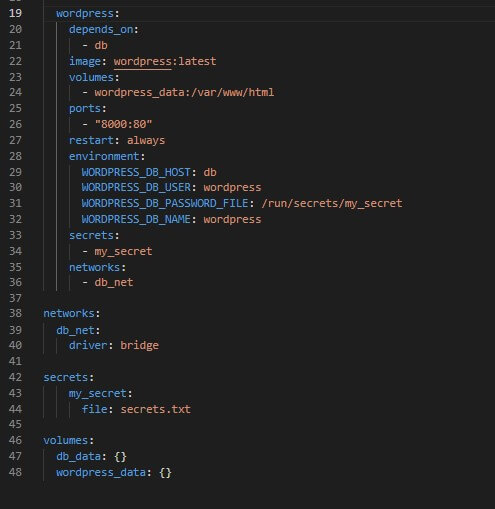Screen dimensions: 495x509
Task: Click the 'secrets.txt' file value
Action: point(155,409)
